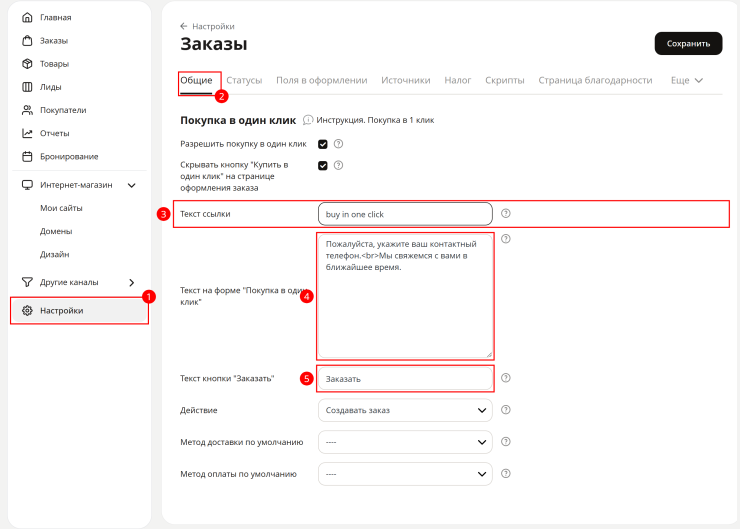The height and width of the screenshot is (529, 740).
Task: Open Дизайн submenu item
Action: [x=55, y=254]
